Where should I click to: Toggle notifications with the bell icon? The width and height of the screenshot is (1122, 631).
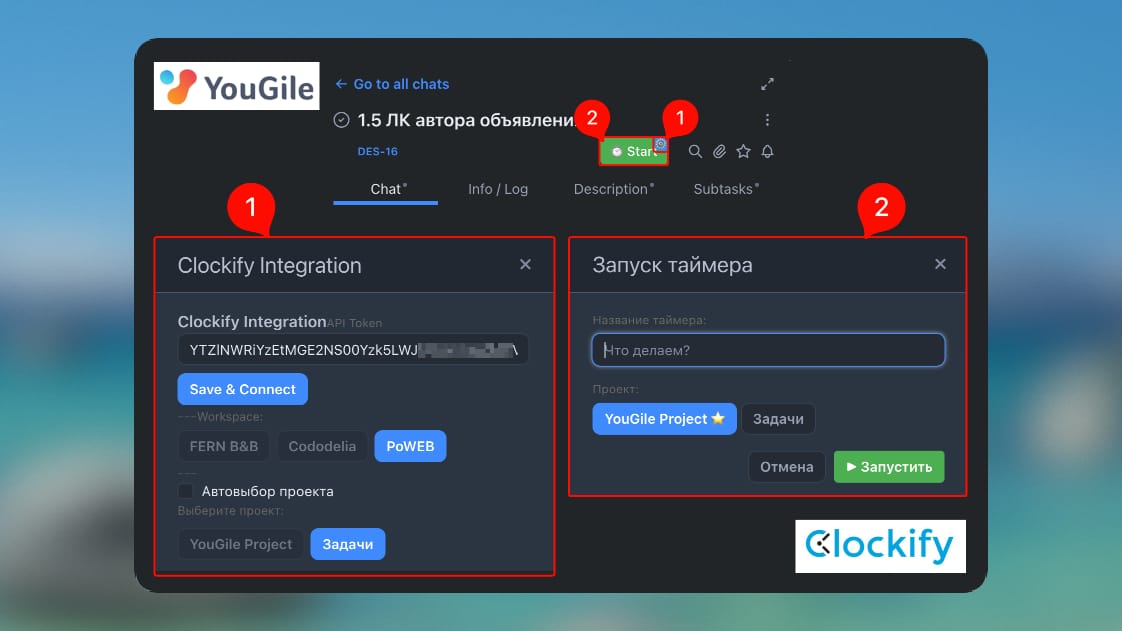(767, 151)
